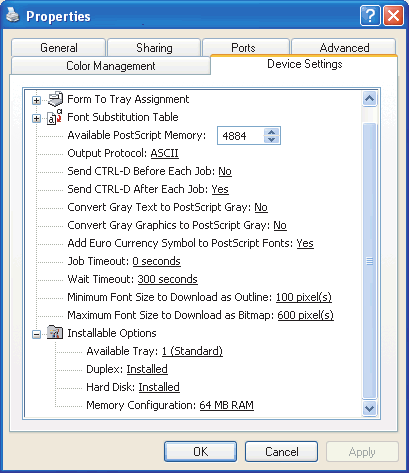Click the scrollbar down arrow

pos(369,408)
